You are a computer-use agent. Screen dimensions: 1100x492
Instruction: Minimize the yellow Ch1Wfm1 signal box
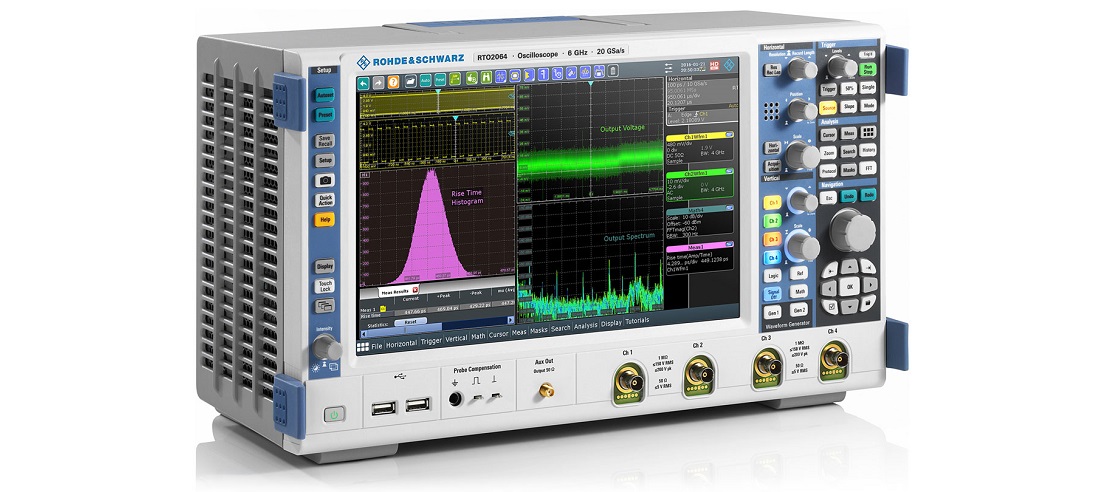pos(729,135)
